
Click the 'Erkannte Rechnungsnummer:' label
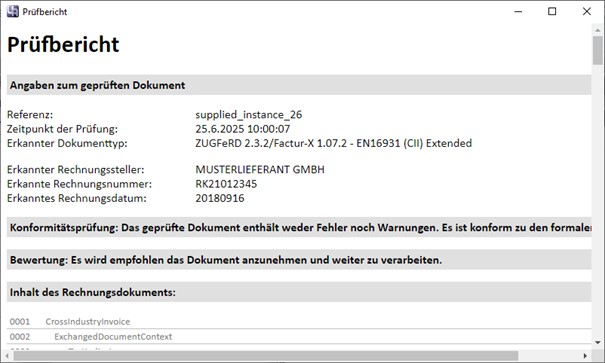click(79, 184)
